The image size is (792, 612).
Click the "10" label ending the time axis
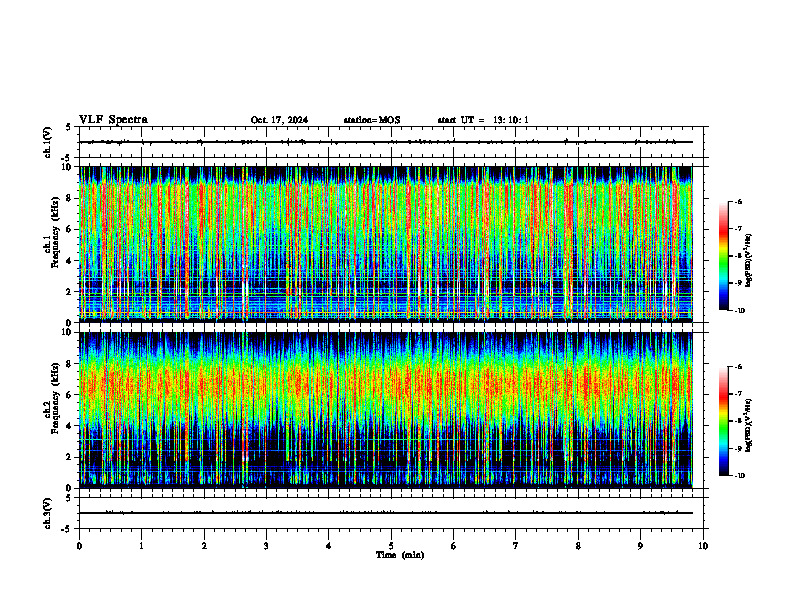point(703,546)
